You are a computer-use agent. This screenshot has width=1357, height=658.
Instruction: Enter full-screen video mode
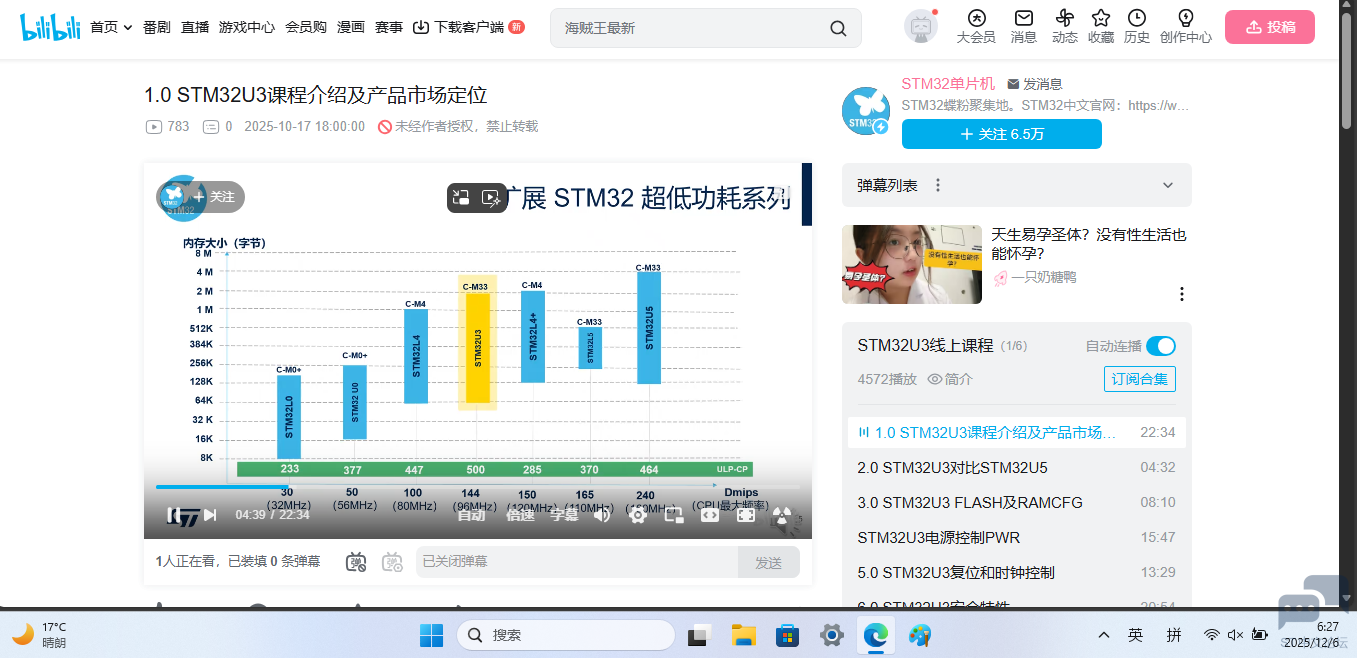click(745, 515)
